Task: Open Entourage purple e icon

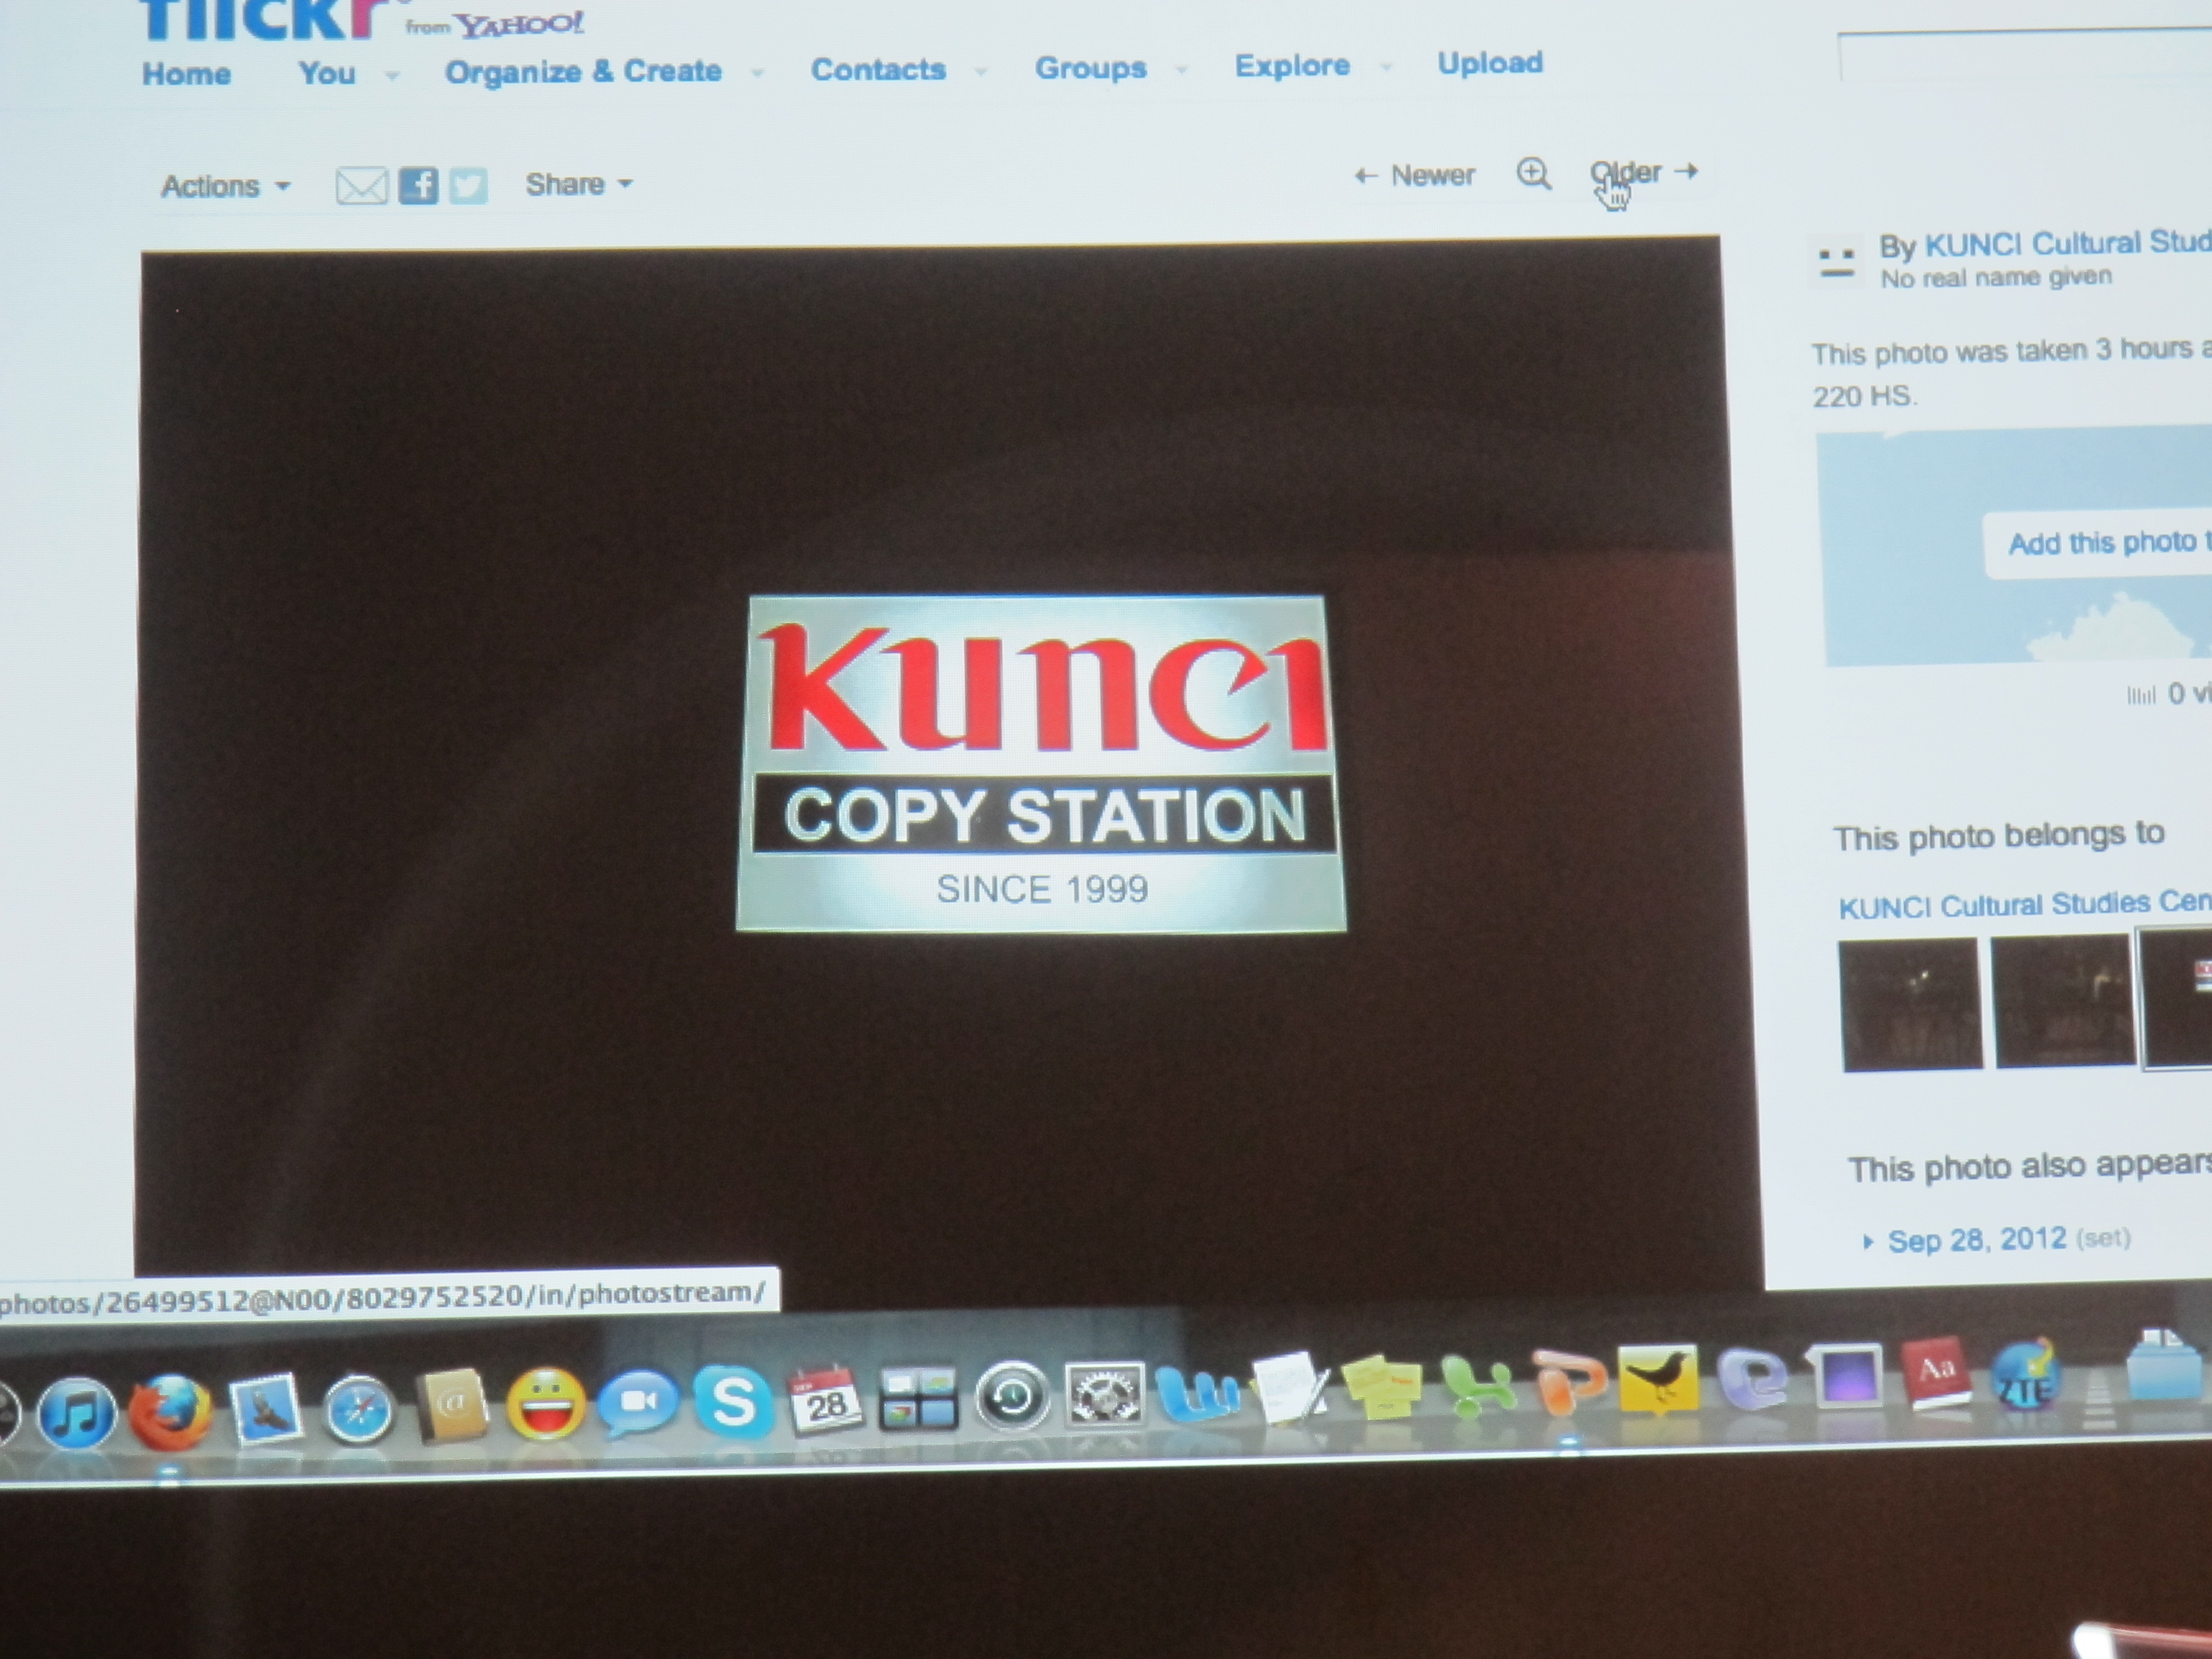Action: [1752, 1378]
